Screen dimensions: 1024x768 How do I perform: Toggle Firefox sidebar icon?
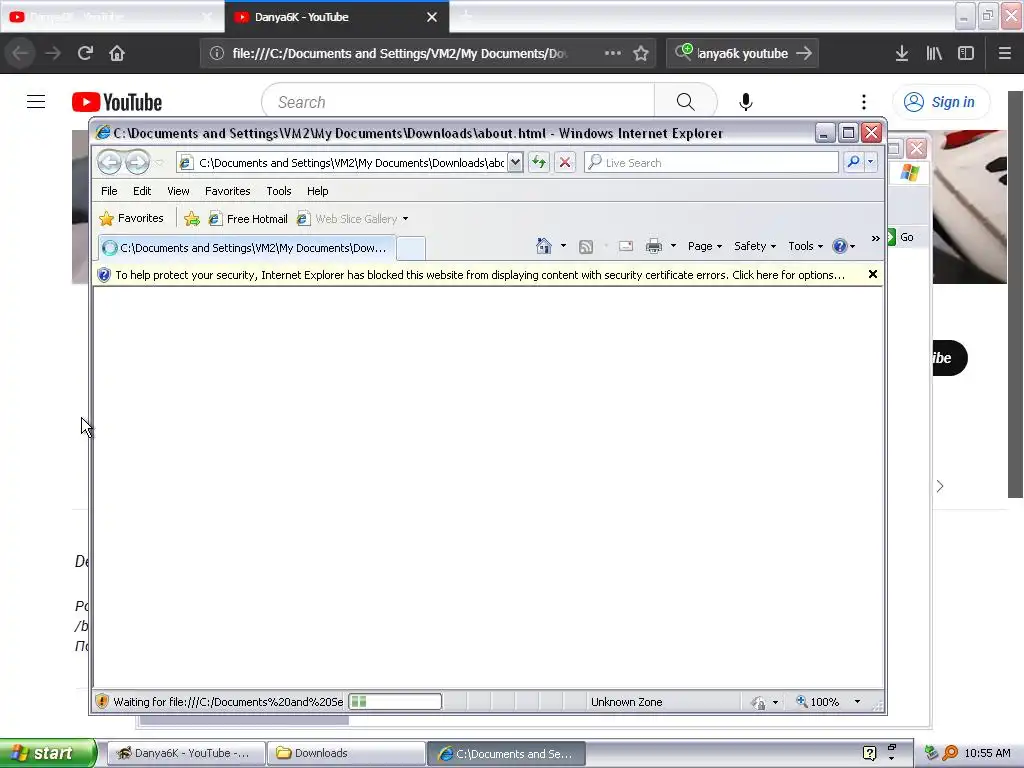(966, 53)
